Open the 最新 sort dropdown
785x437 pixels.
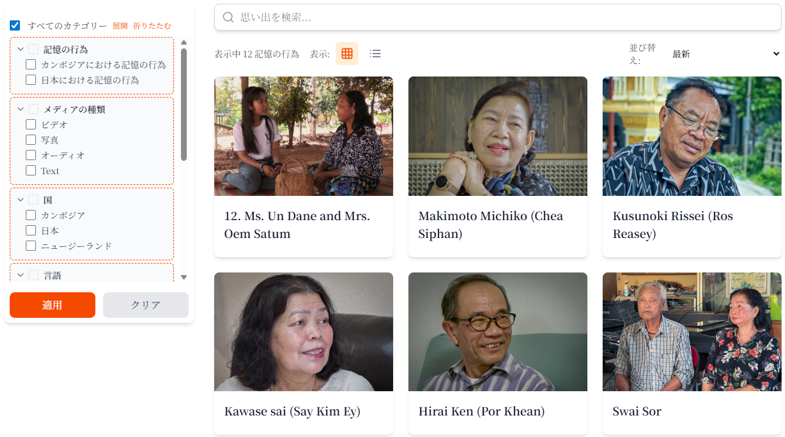[x=725, y=54]
